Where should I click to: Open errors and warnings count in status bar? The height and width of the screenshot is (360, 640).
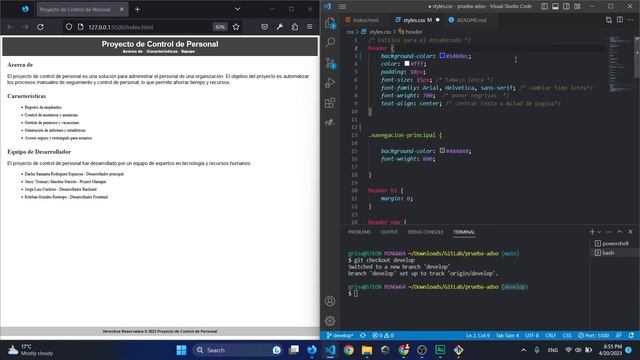click(383, 336)
